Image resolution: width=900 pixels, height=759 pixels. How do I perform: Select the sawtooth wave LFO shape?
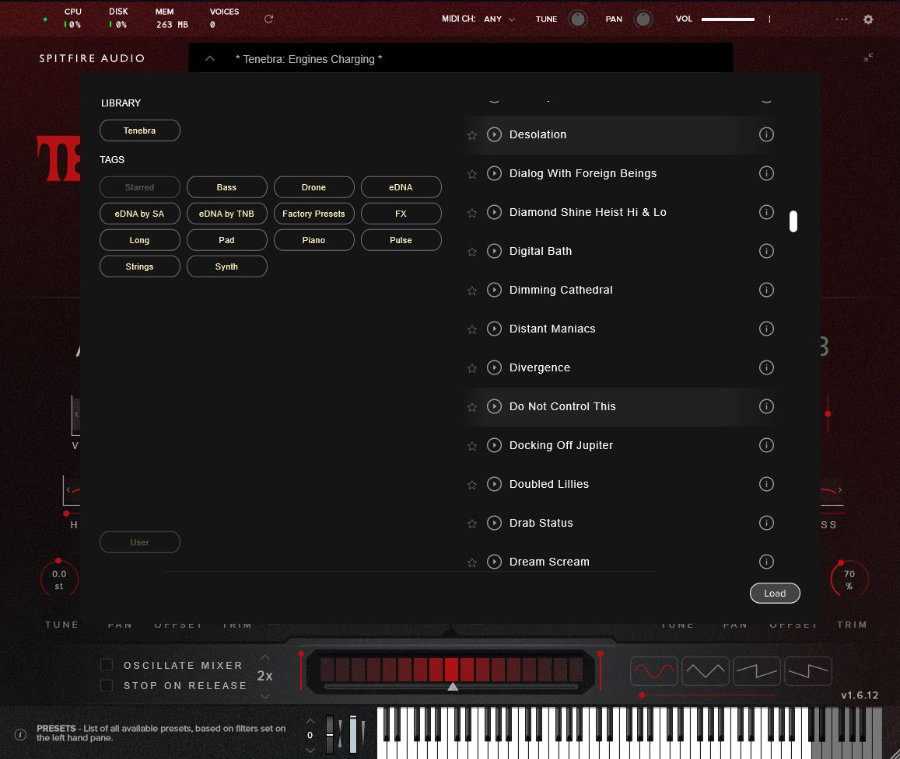(757, 671)
